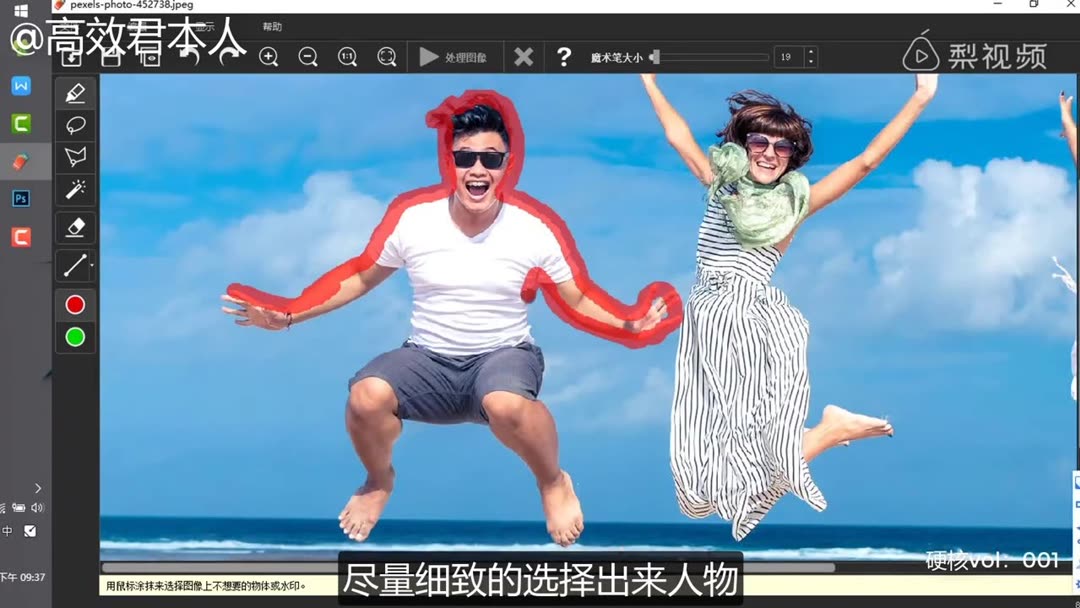Select the Polygonal lasso tool
The height and width of the screenshot is (608, 1080).
click(x=75, y=157)
